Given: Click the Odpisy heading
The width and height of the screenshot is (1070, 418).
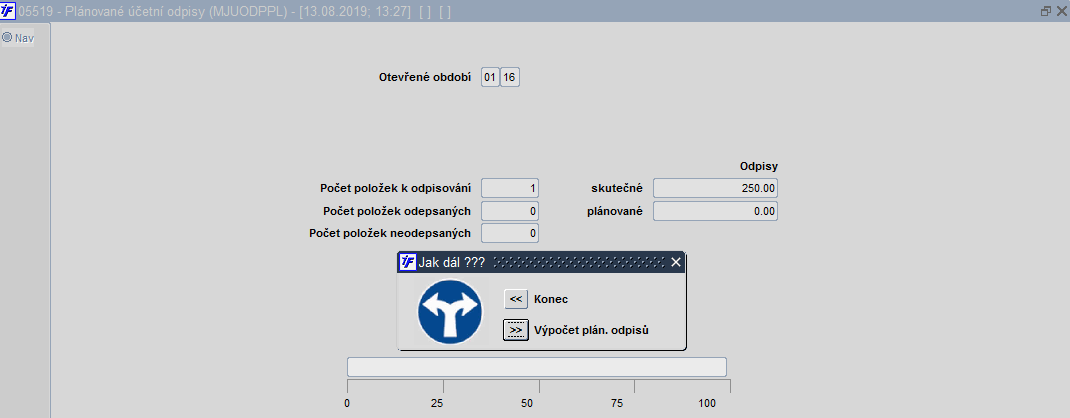Looking at the screenshot, I should [759, 166].
